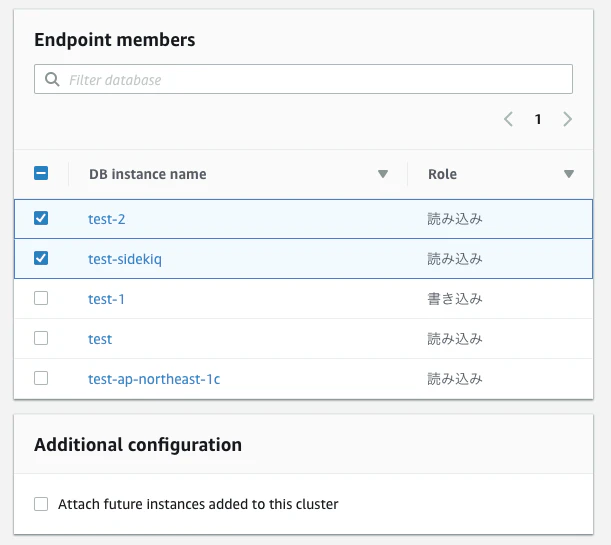Select the 読み込み role for test-2

click(x=455, y=219)
